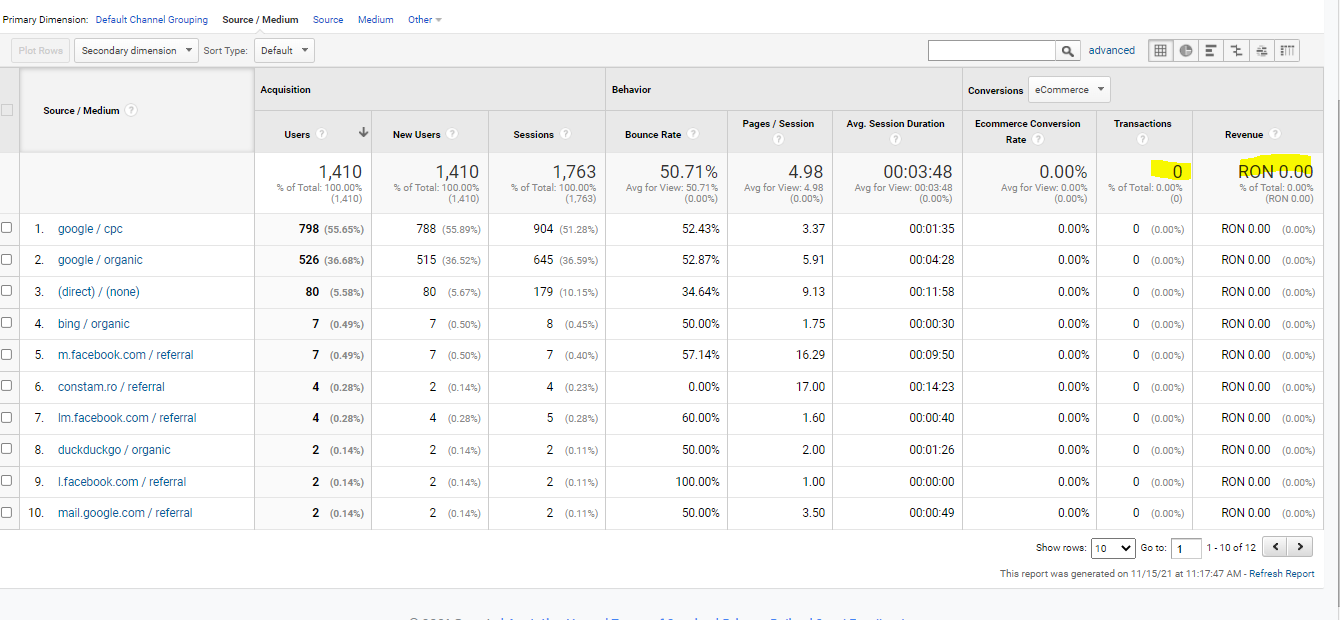Tick the checkbox for mail.google.com / referral row
The image size is (1340, 620).
(7, 512)
